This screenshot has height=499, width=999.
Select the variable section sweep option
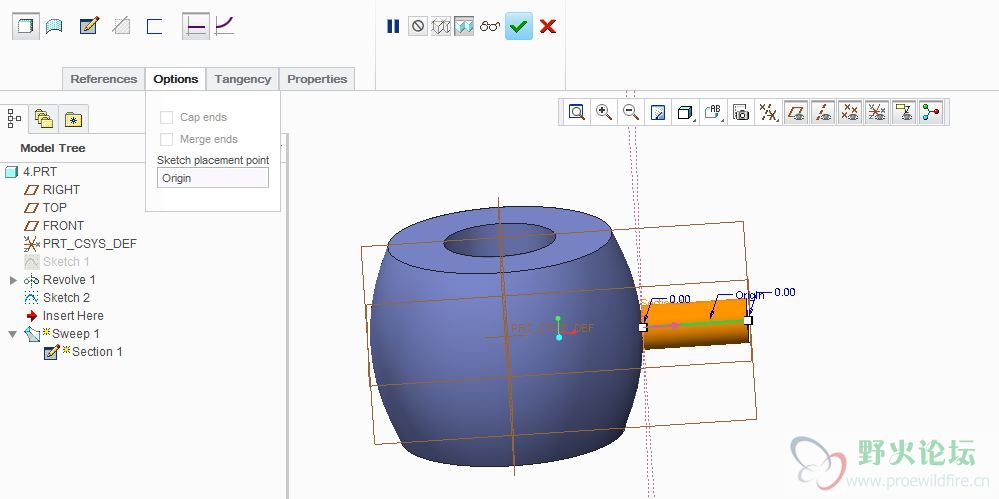point(225,26)
